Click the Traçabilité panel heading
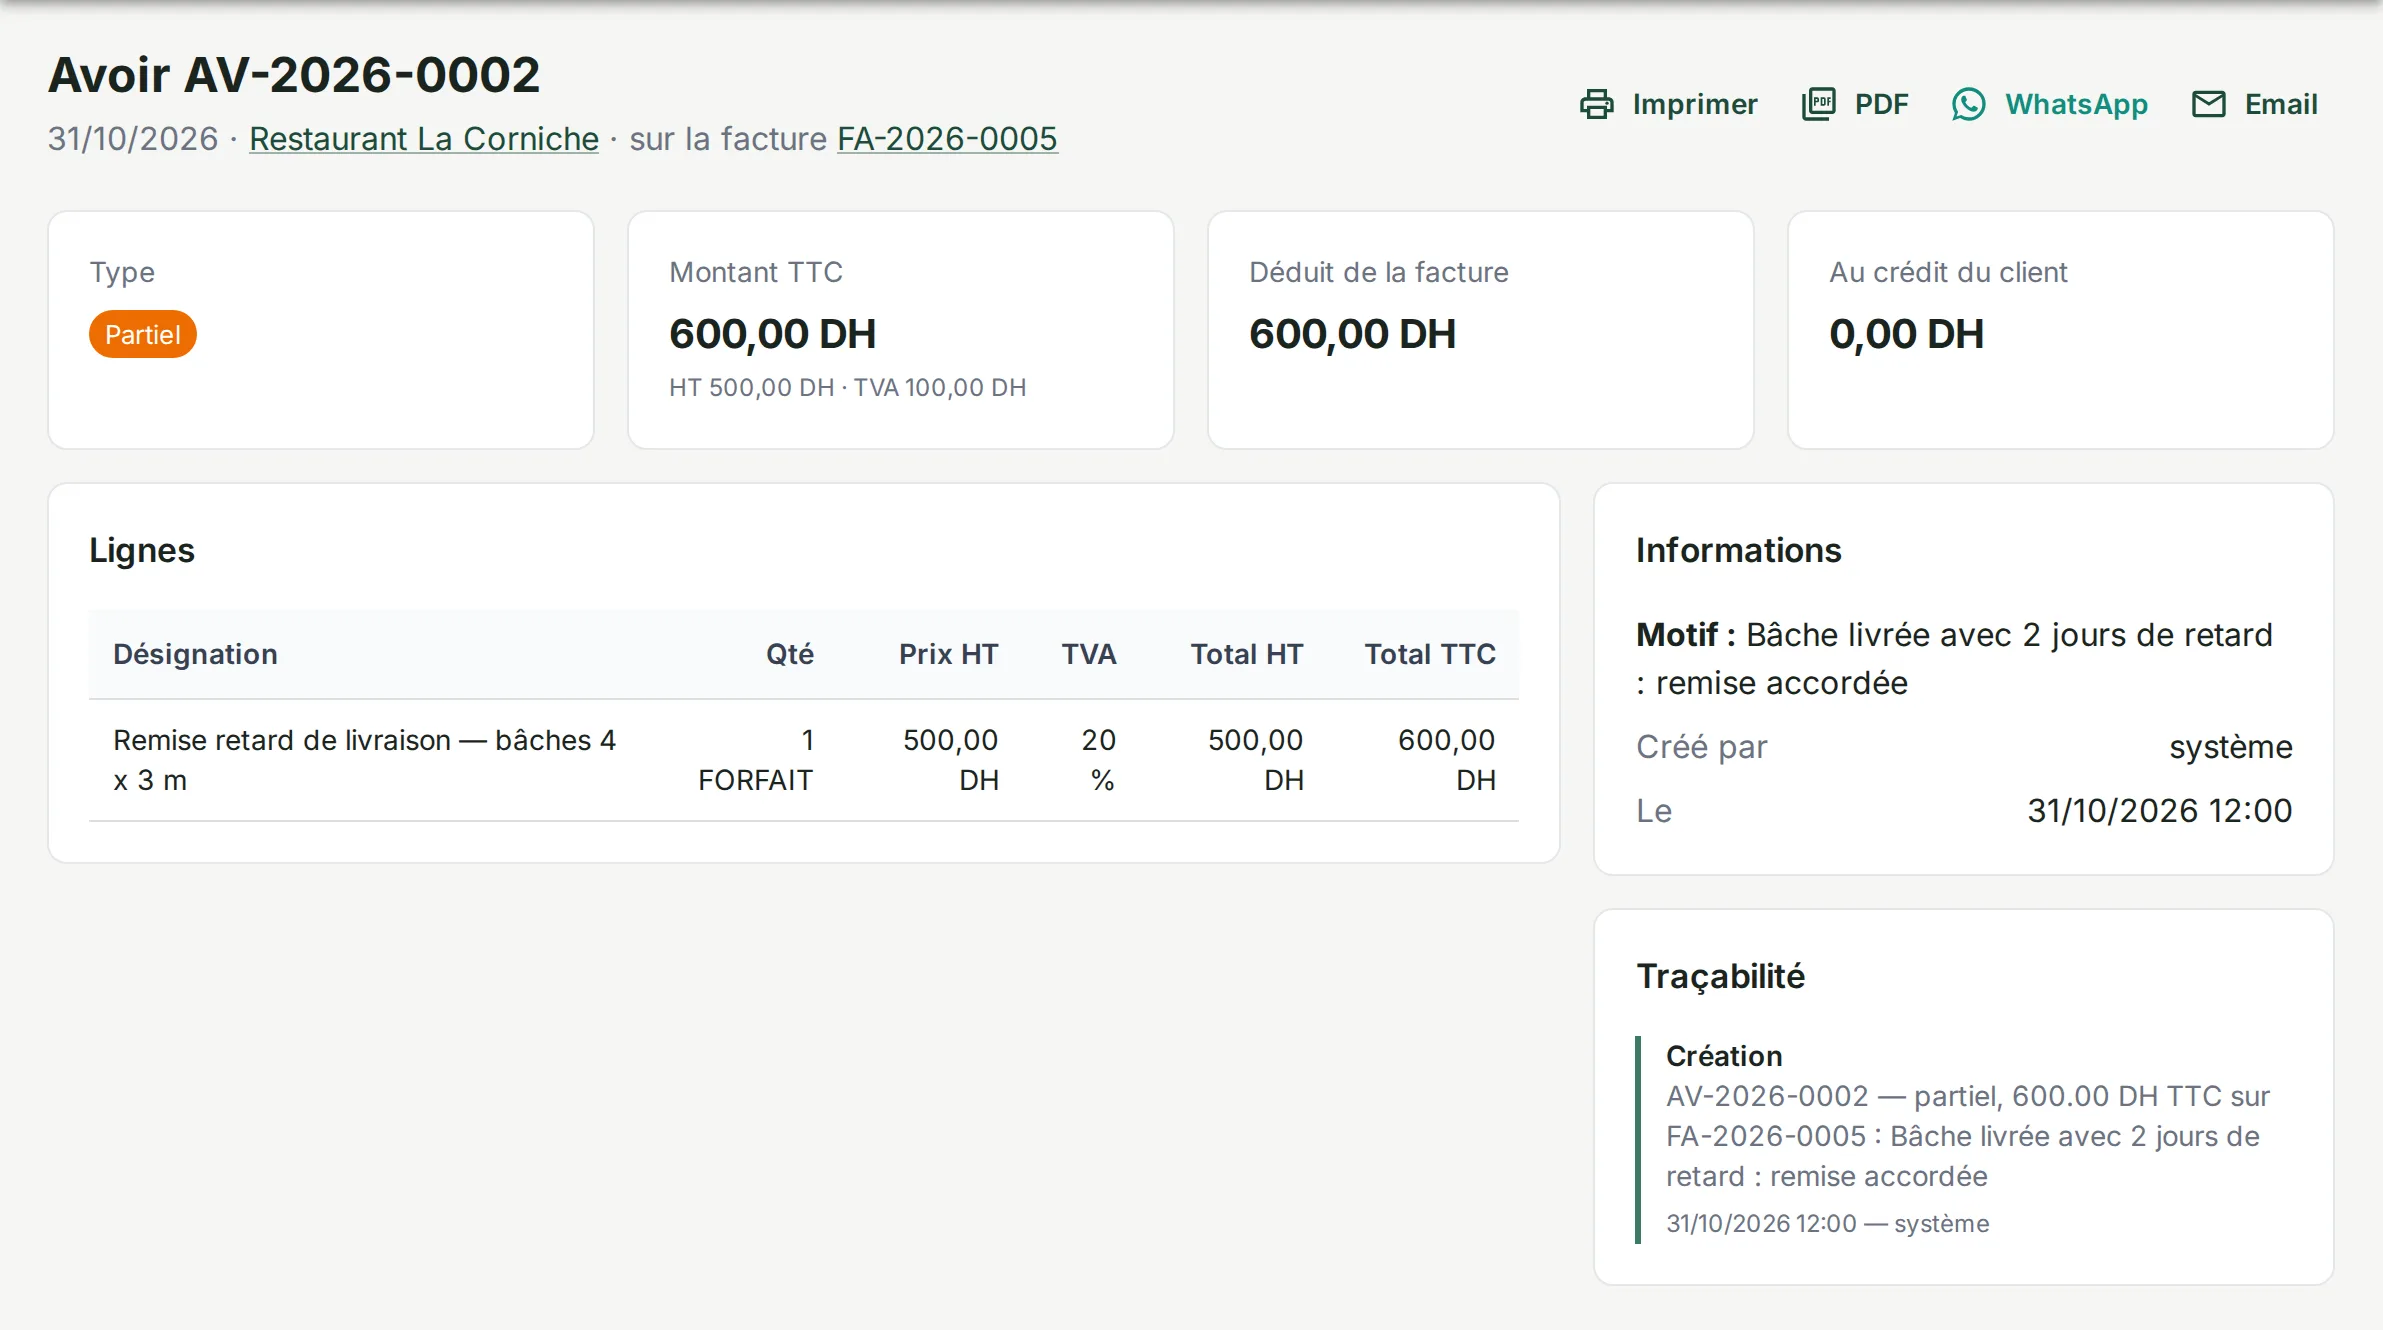This screenshot has width=2383, height=1330. 1721,976
